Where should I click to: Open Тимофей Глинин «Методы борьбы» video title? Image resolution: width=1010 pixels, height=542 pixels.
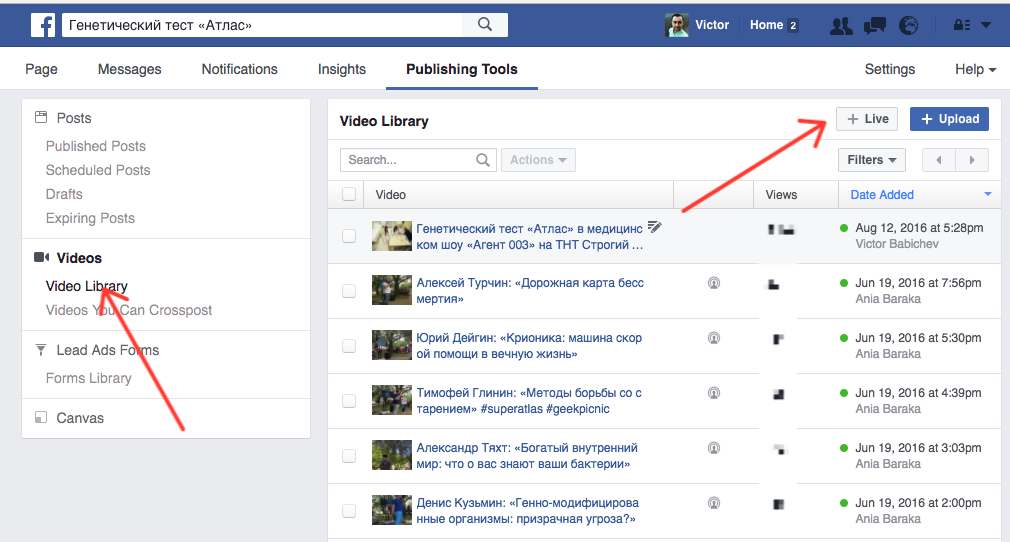(x=529, y=400)
